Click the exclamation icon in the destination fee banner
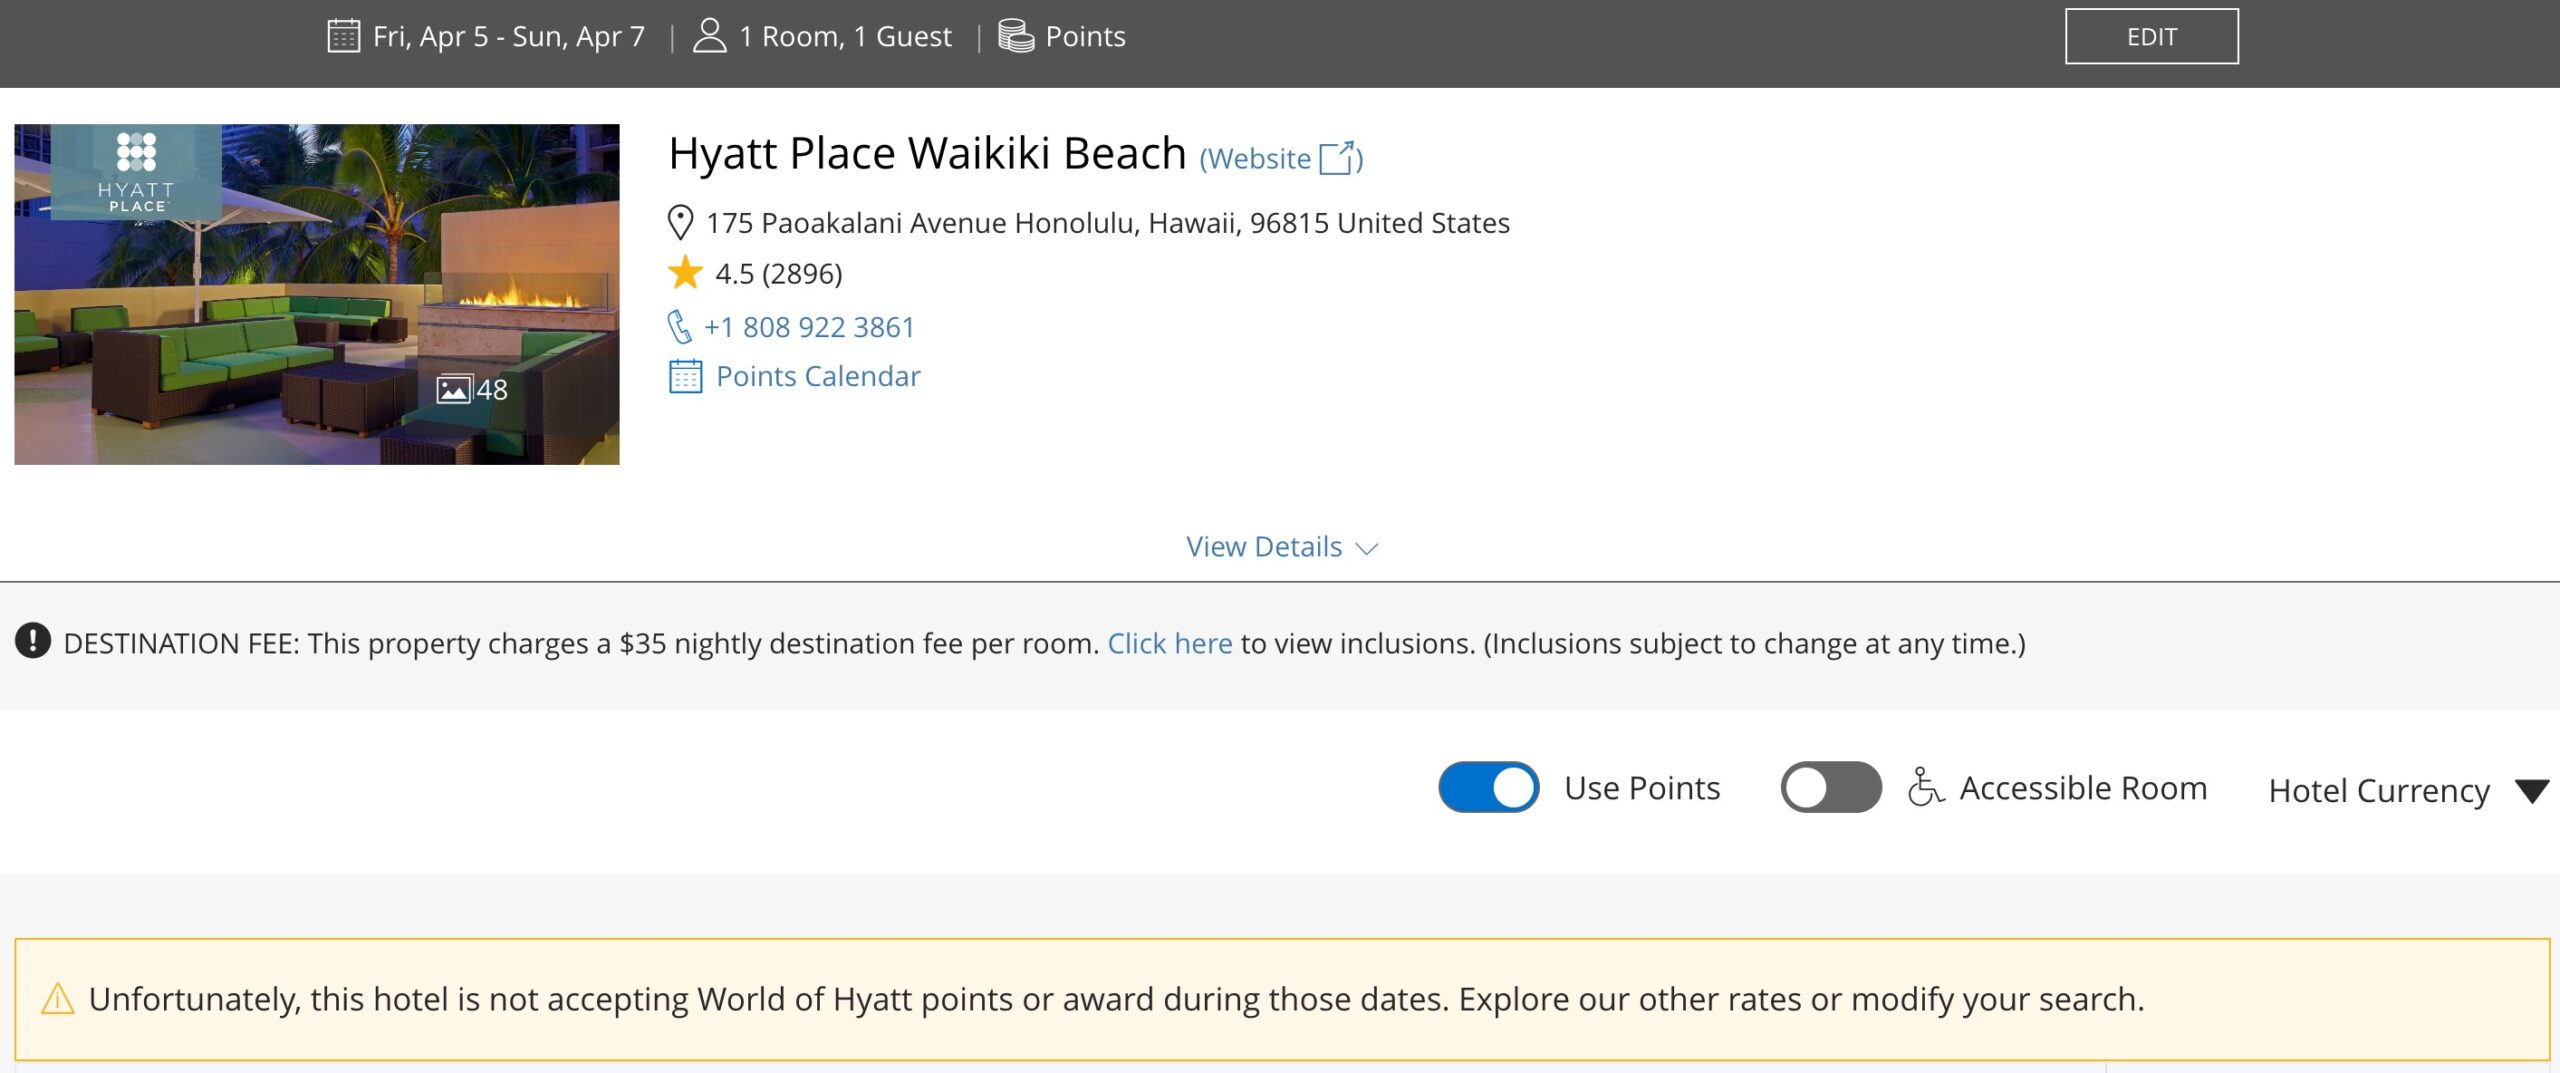This screenshot has width=2560, height=1073. (x=33, y=643)
